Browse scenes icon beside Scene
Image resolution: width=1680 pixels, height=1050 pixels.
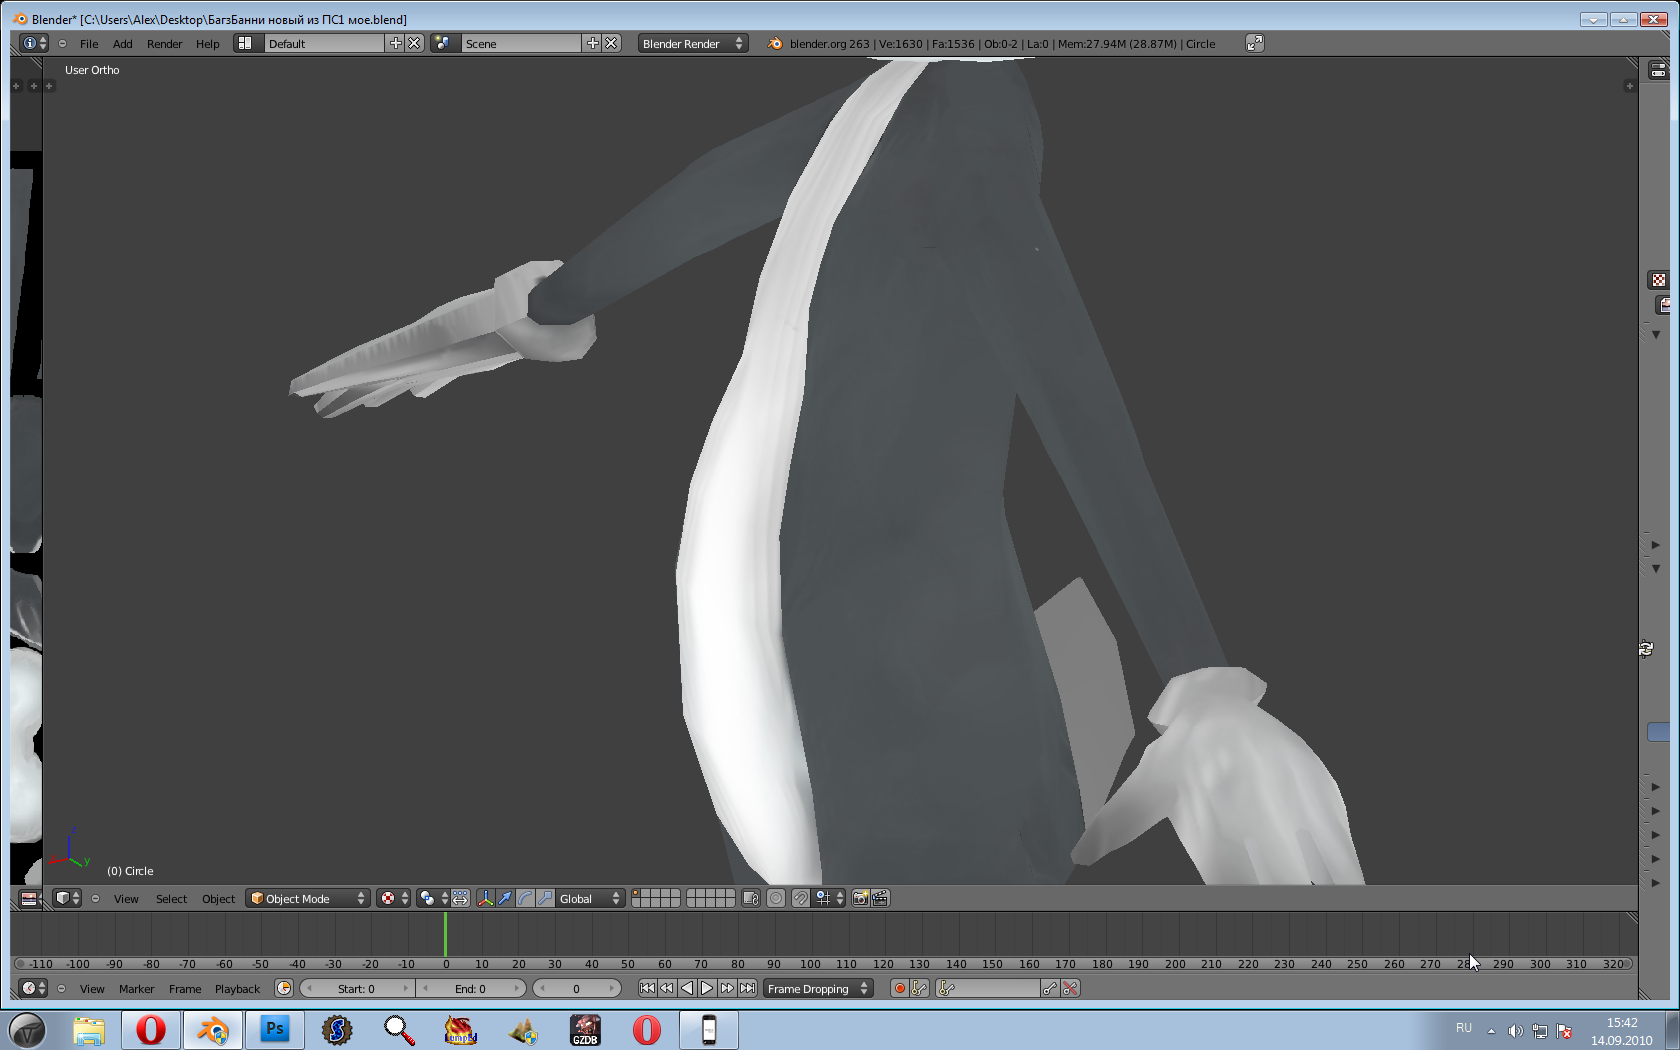click(444, 43)
